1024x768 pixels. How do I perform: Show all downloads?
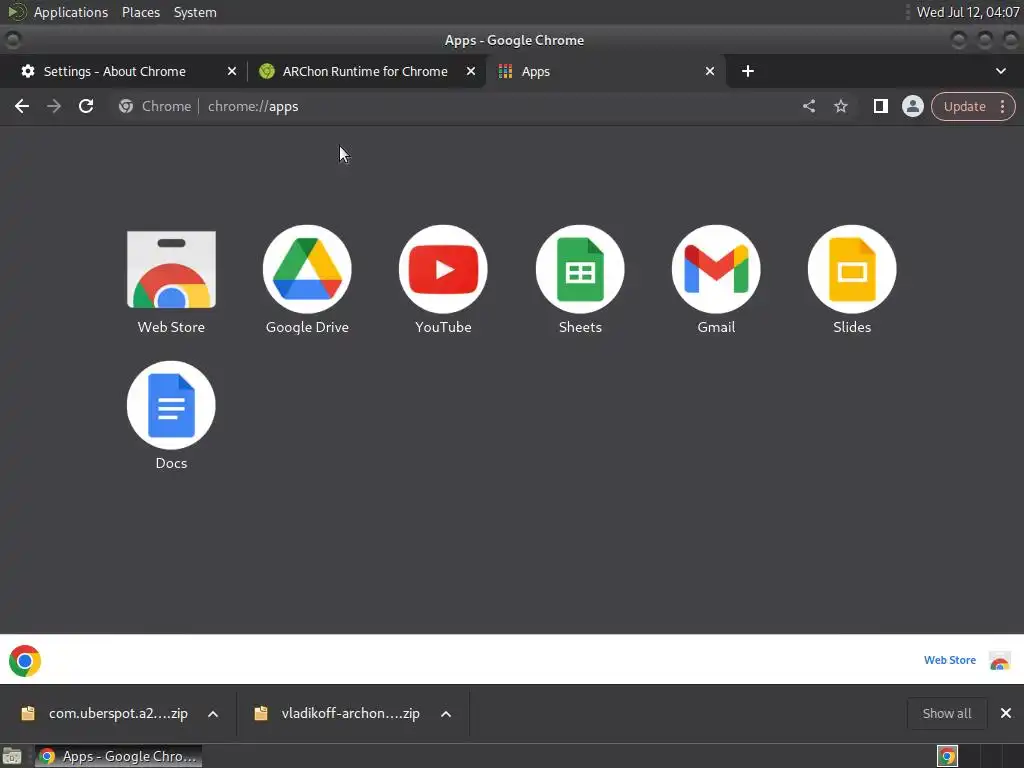click(x=947, y=714)
